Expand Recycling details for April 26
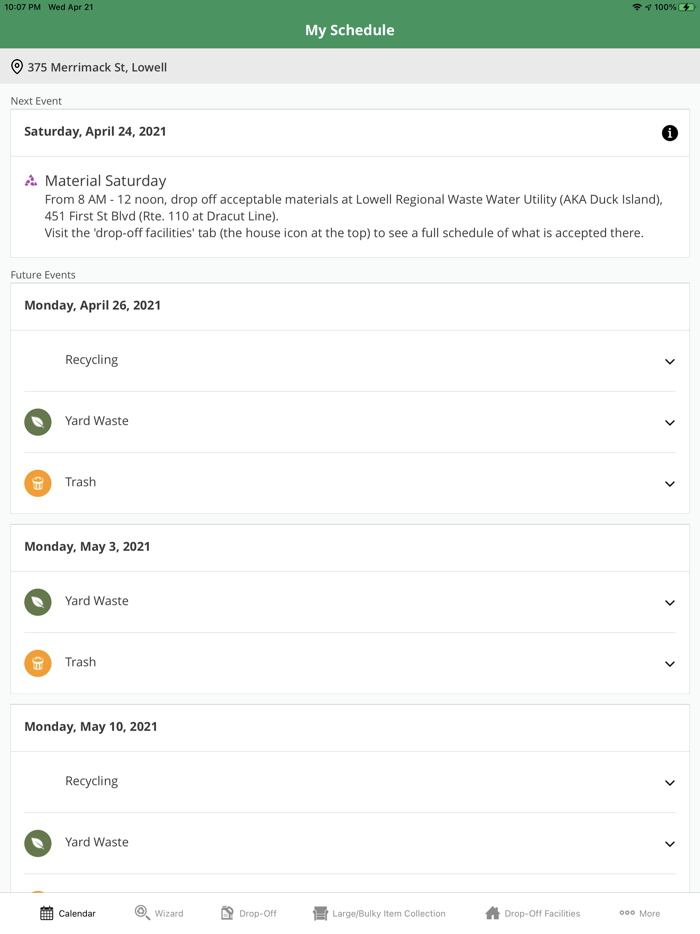The width and height of the screenshot is (700, 934). (x=670, y=361)
